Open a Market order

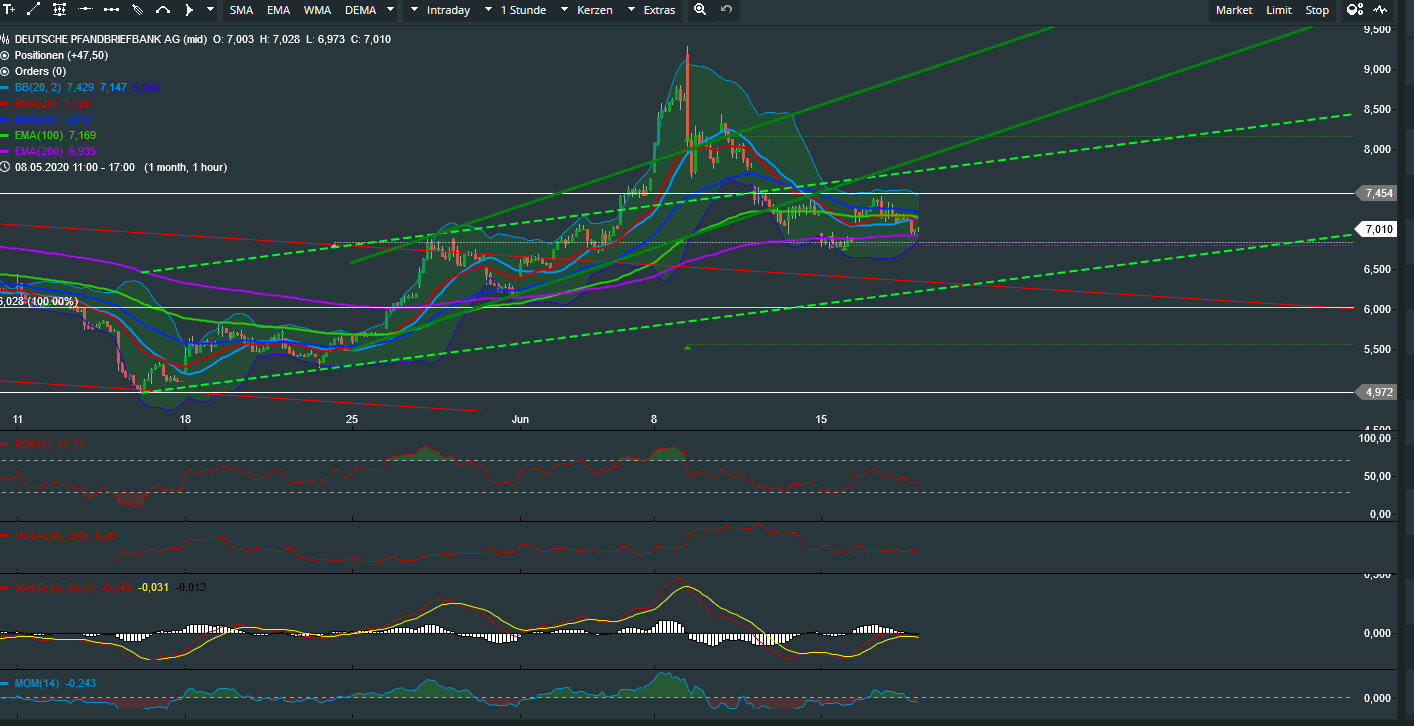[1234, 10]
